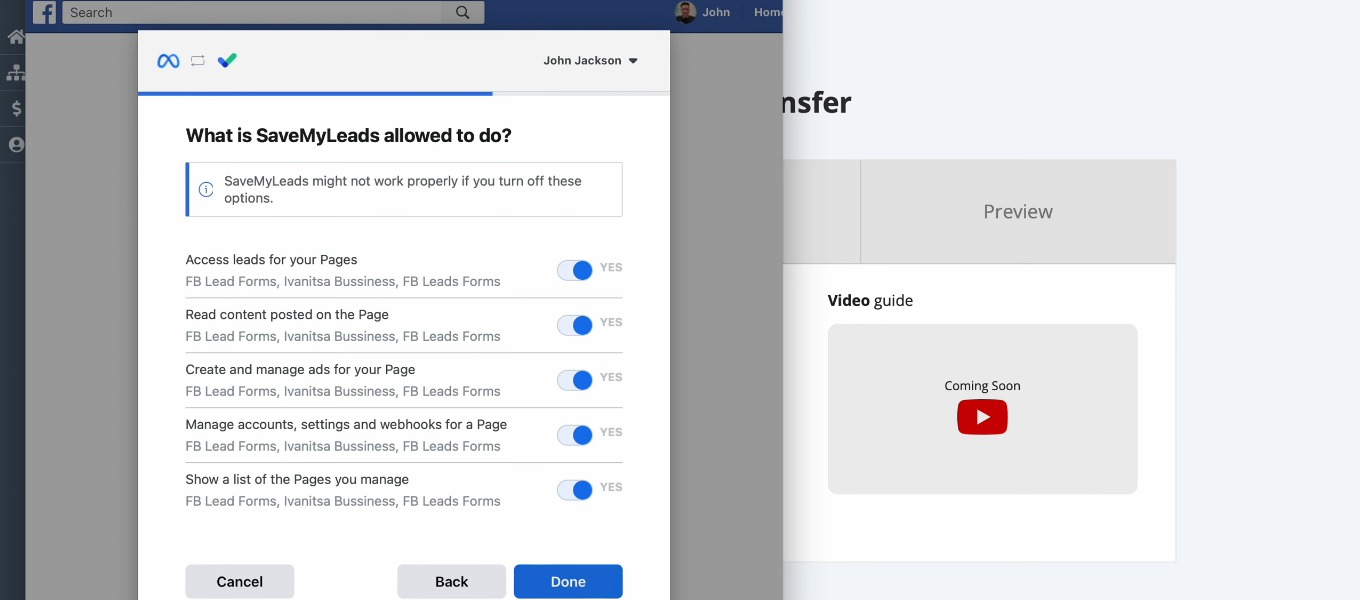Click the Back button
The width and height of the screenshot is (1360, 600).
coord(451,582)
